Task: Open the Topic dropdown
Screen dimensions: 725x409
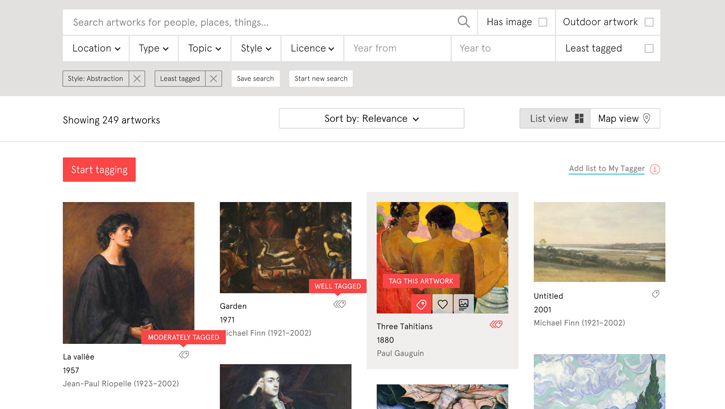Action: (204, 49)
